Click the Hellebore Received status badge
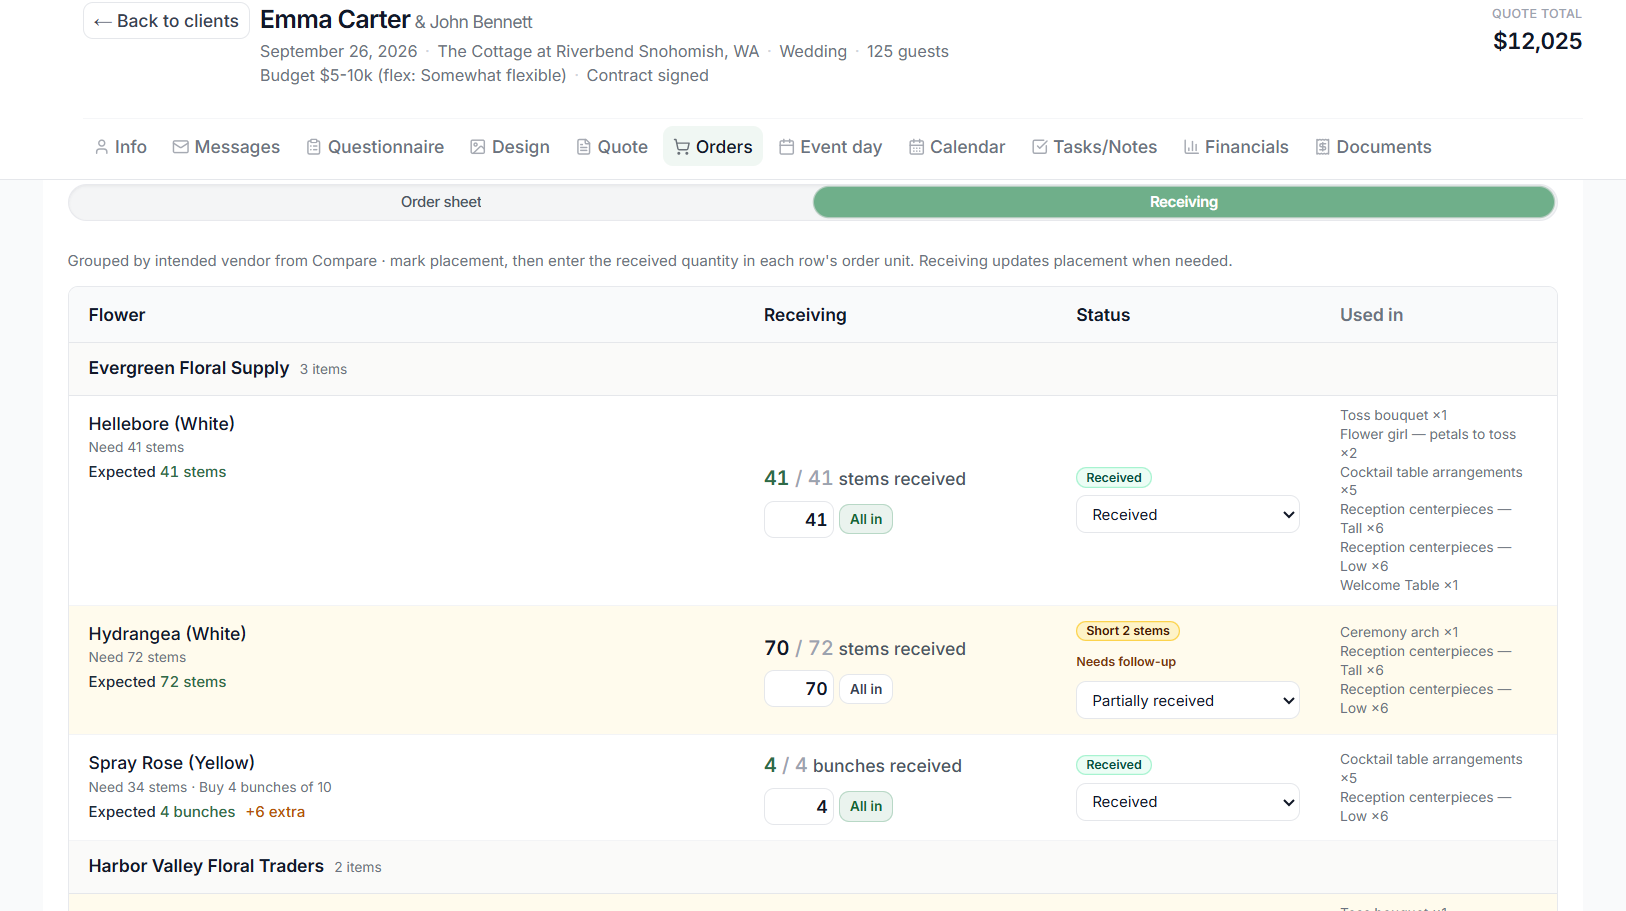This screenshot has height=911, width=1626. click(x=1114, y=478)
